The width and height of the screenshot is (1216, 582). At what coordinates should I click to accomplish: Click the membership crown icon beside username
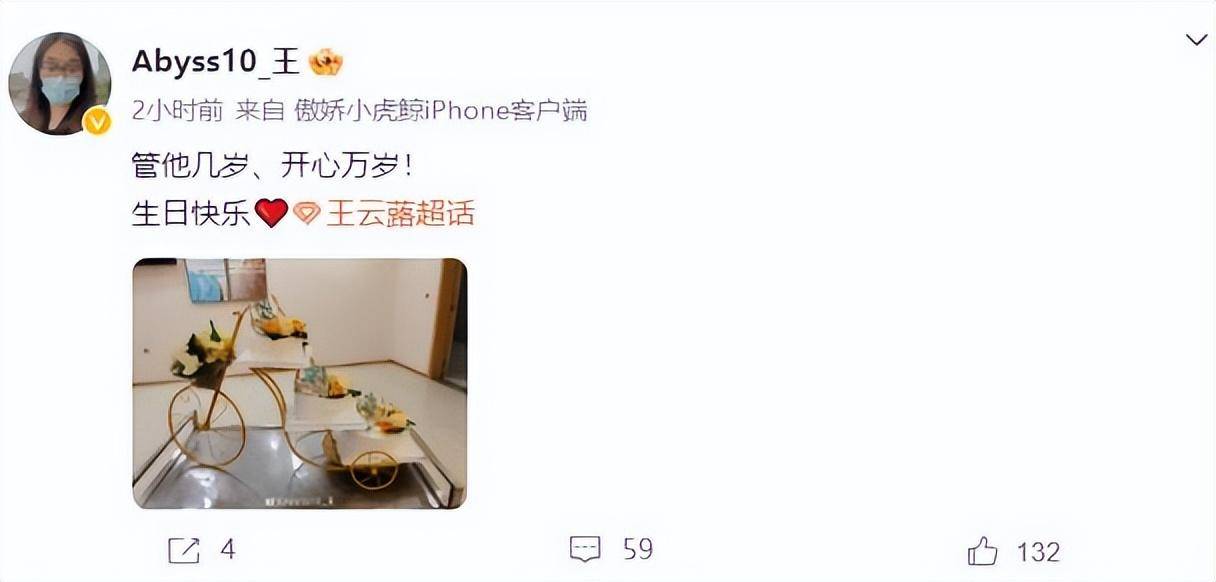tap(326, 62)
